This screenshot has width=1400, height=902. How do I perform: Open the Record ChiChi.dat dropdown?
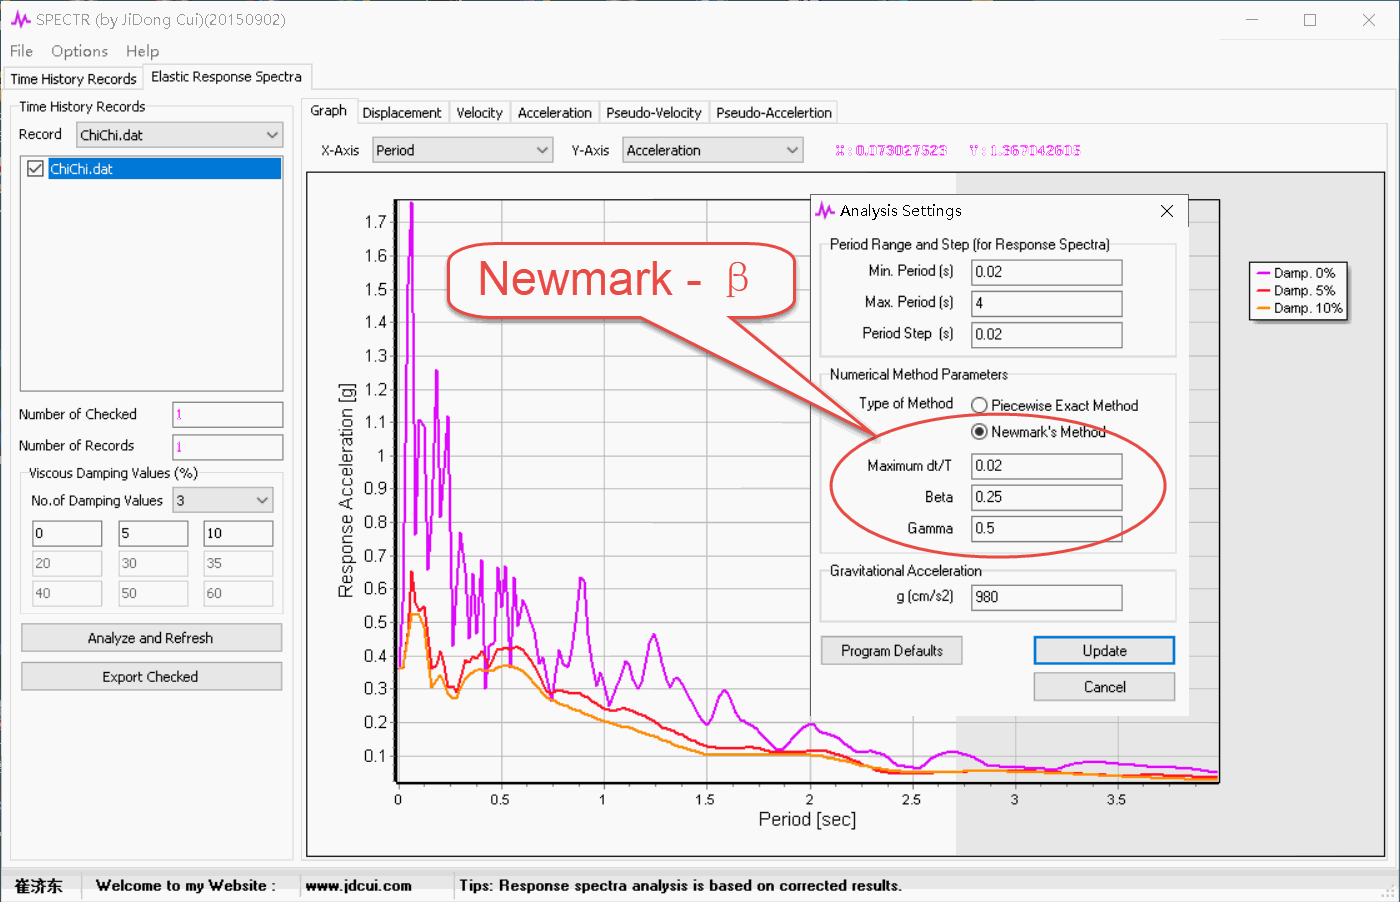coord(180,135)
